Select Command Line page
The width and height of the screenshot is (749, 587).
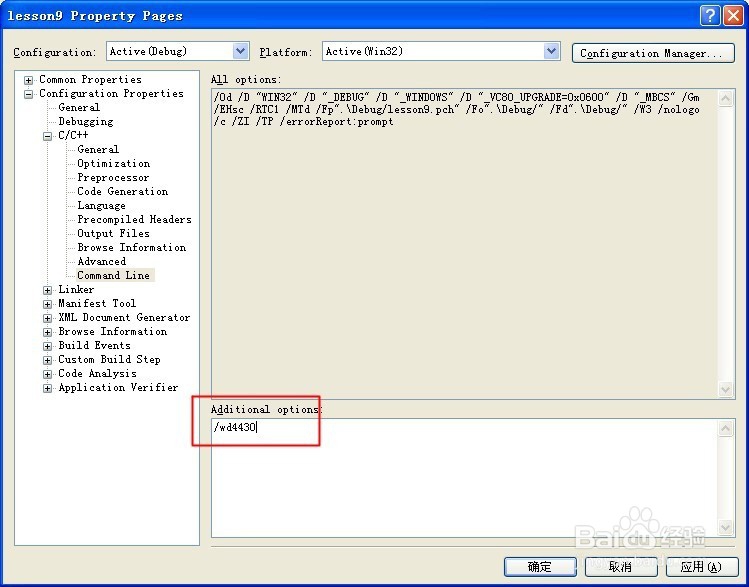pyautogui.click(x=114, y=275)
